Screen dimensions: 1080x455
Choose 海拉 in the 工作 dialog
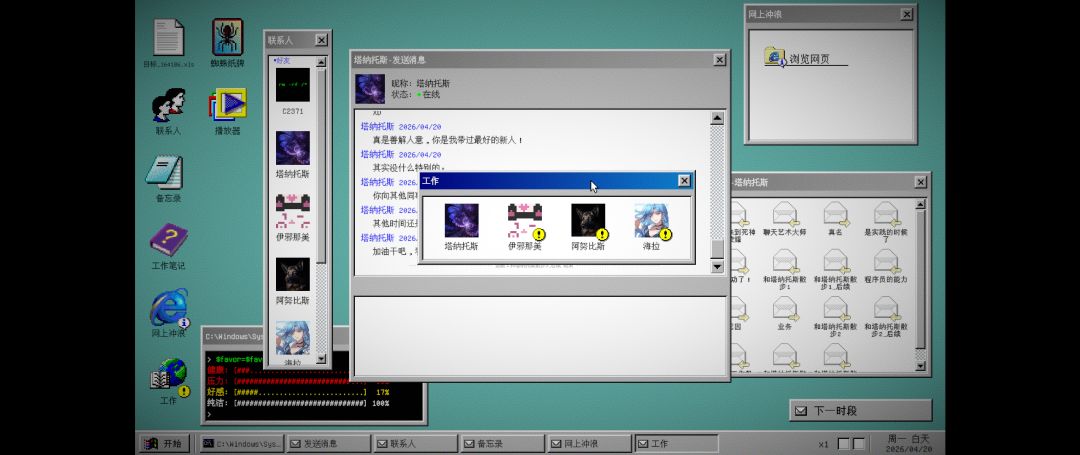coord(652,226)
